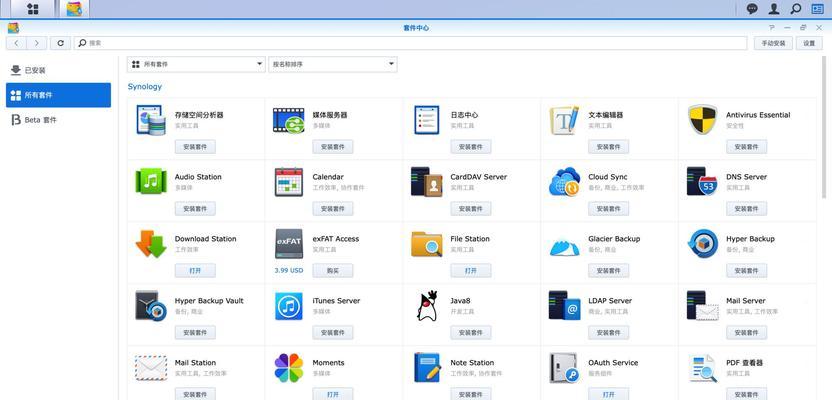Click the Moments flower icon
Viewport: 832px width, 400px height.
pos(289,368)
